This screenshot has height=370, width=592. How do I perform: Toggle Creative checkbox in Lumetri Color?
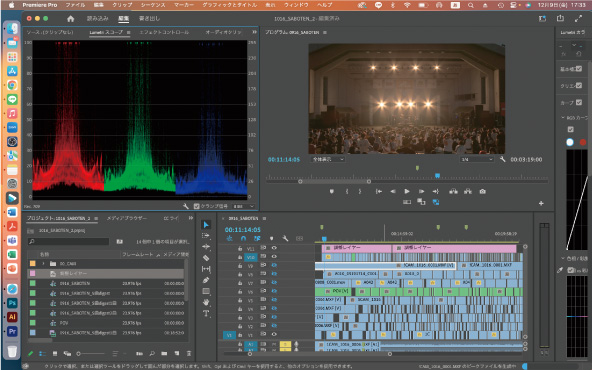click(579, 85)
